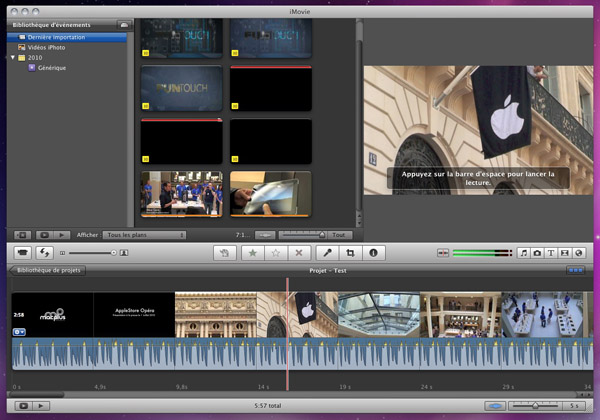Click the viewer showing the Apple flag
The width and height of the screenshot is (600, 420).
pyautogui.click(x=478, y=130)
